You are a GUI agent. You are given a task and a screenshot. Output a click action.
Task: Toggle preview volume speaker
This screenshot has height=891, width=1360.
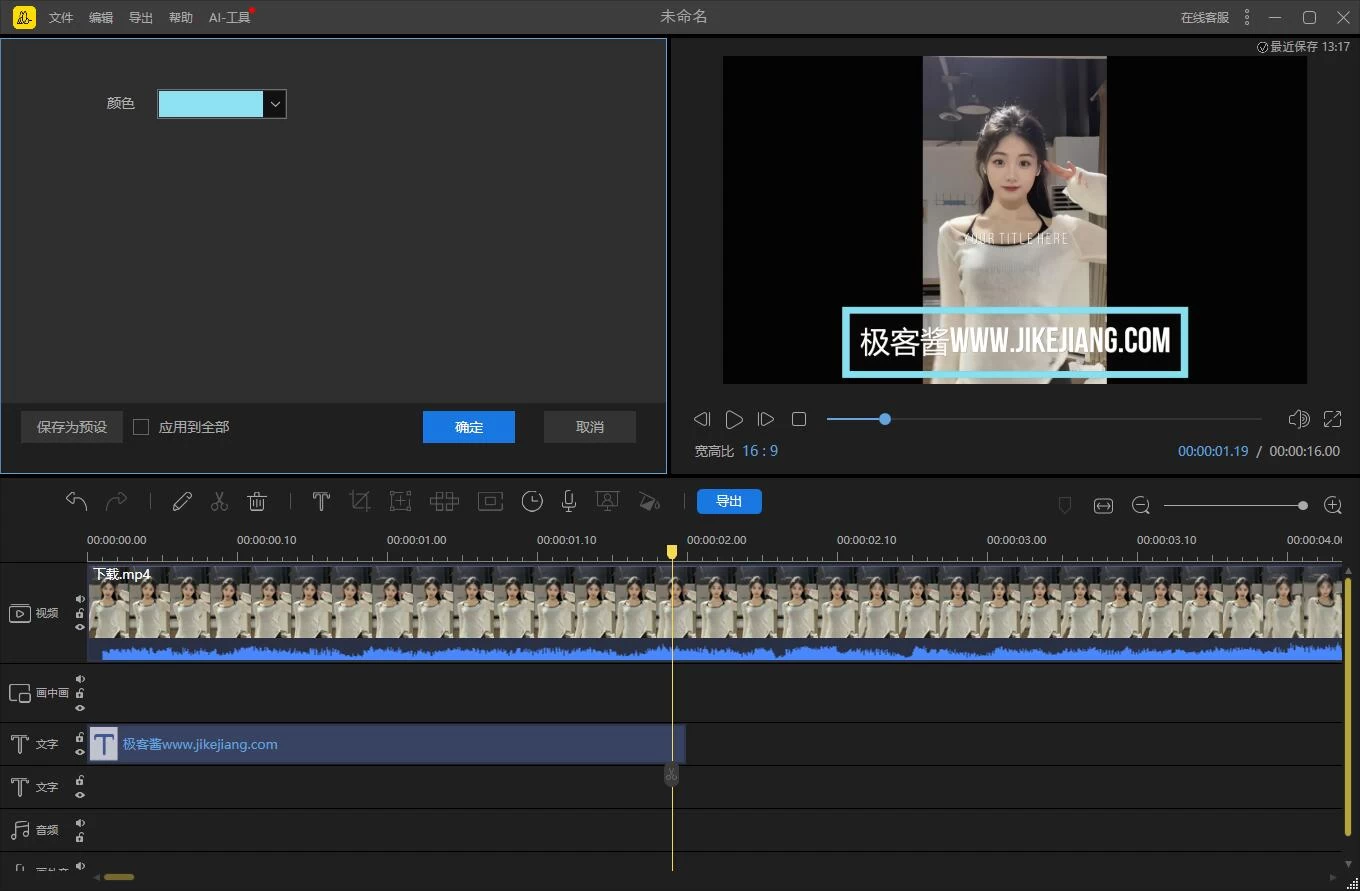click(1298, 419)
